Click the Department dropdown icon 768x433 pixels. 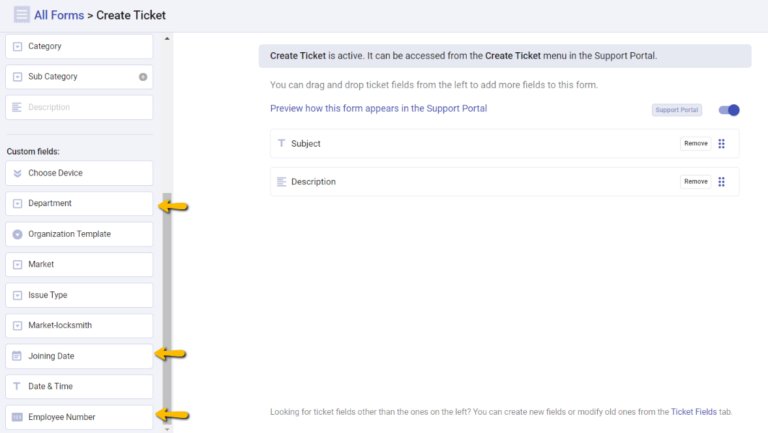[x=18, y=204]
